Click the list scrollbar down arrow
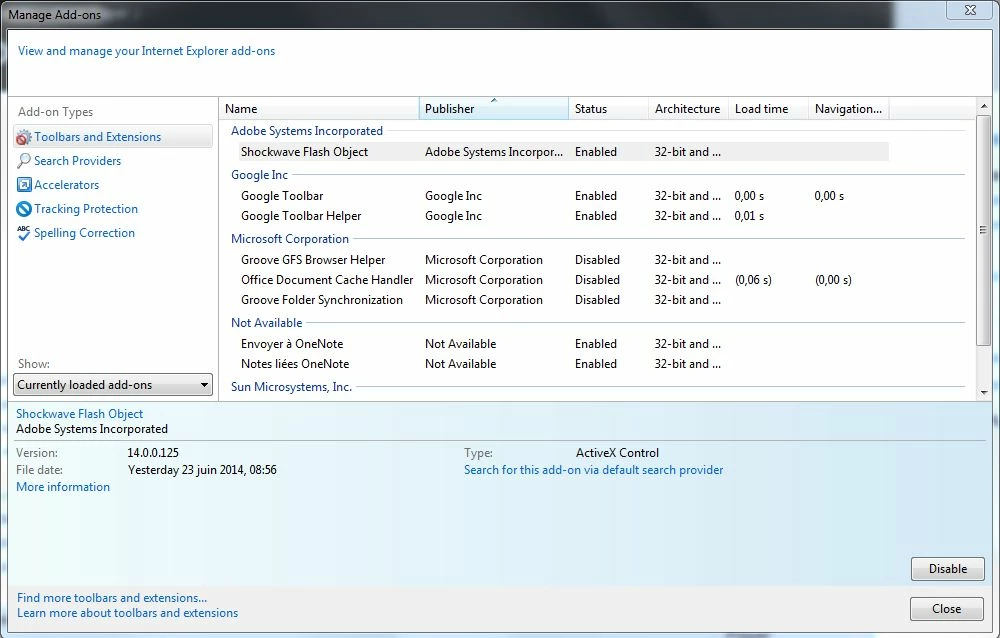The width and height of the screenshot is (1000, 638). [x=983, y=392]
